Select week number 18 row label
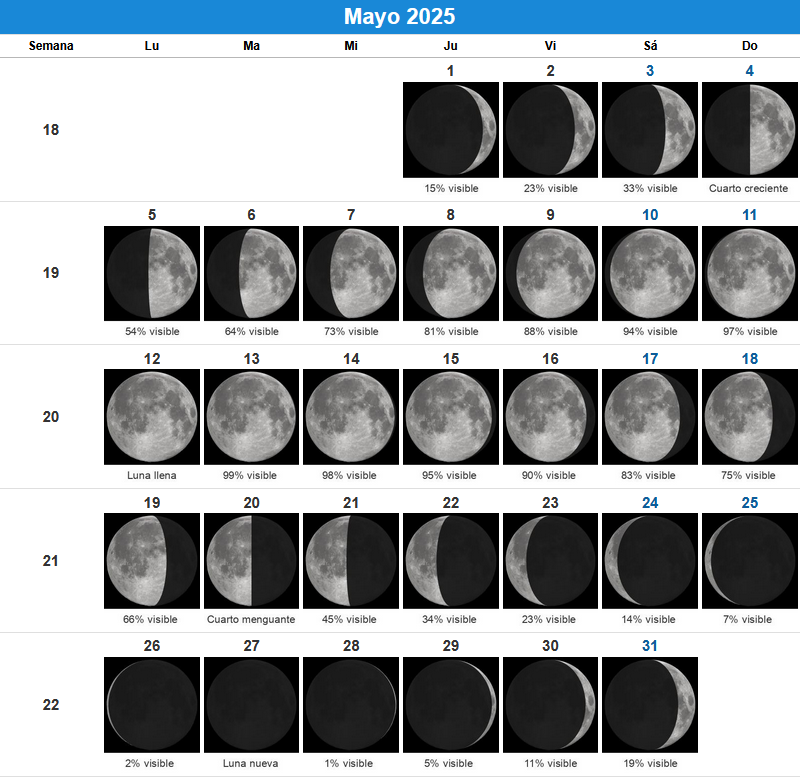Image resolution: width=802 pixels, height=779 pixels. click(51, 130)
